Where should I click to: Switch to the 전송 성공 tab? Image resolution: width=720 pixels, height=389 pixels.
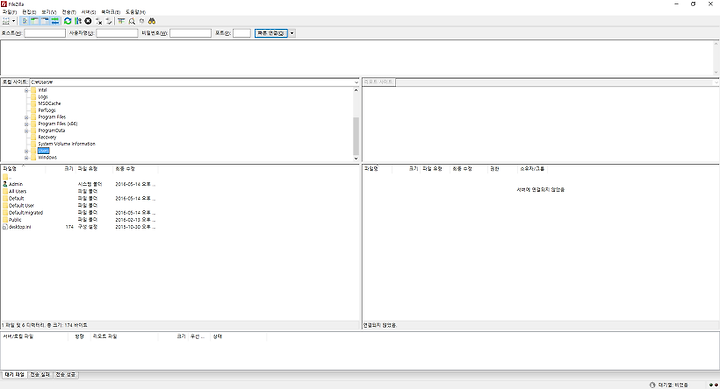(x=66, y=375)
